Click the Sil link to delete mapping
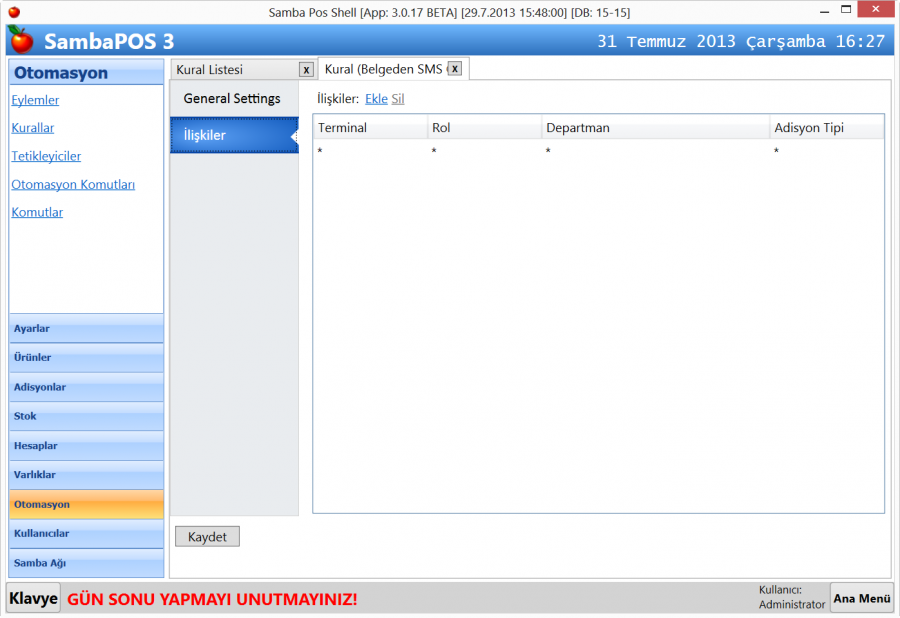The width and height of the screenshot is (900, 618). pos(397,99)
